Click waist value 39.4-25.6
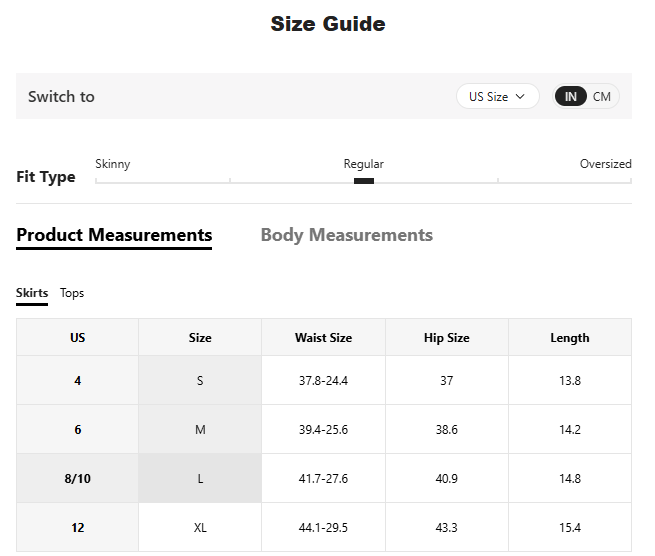 [323, 429]
